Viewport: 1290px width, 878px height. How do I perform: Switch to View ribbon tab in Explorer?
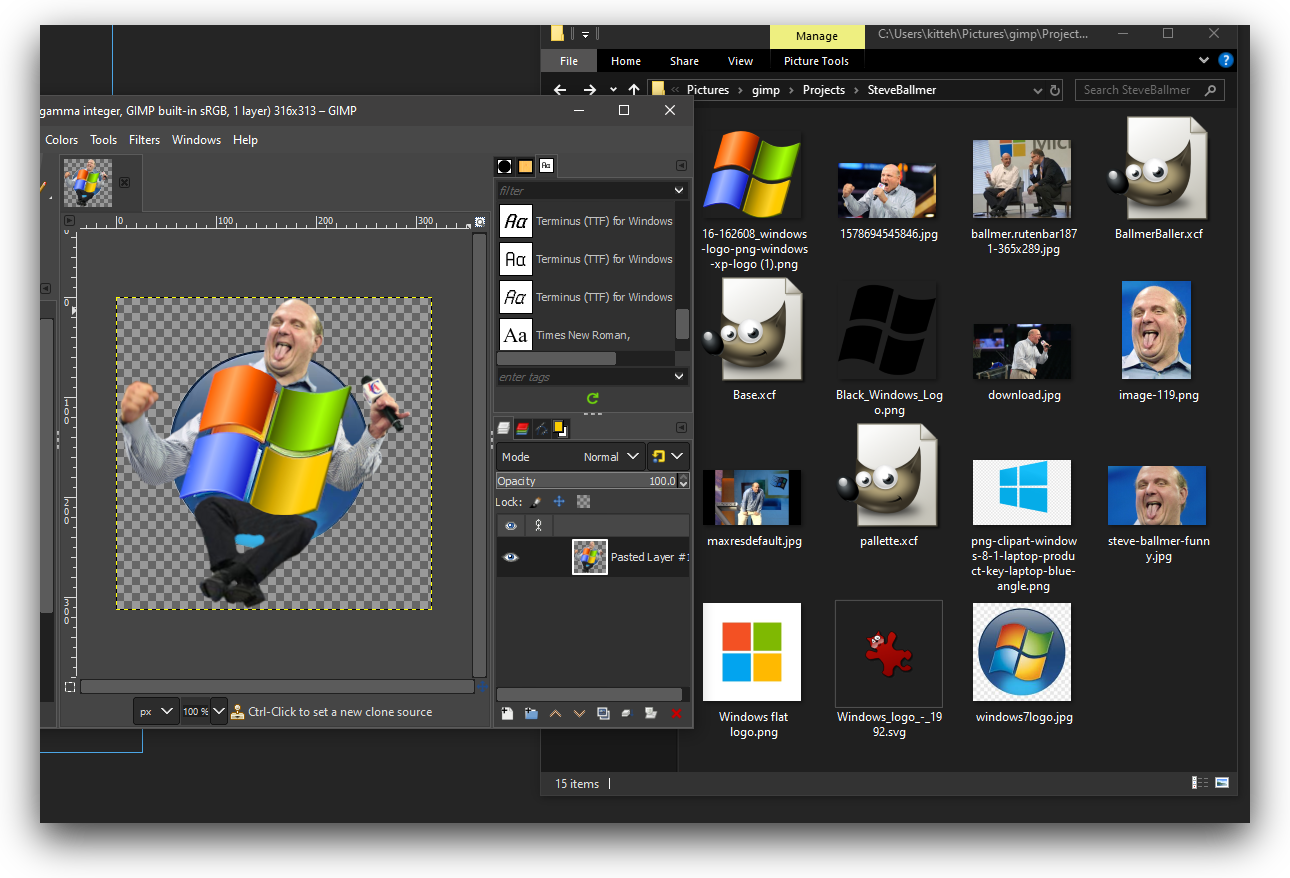(741, 61)
